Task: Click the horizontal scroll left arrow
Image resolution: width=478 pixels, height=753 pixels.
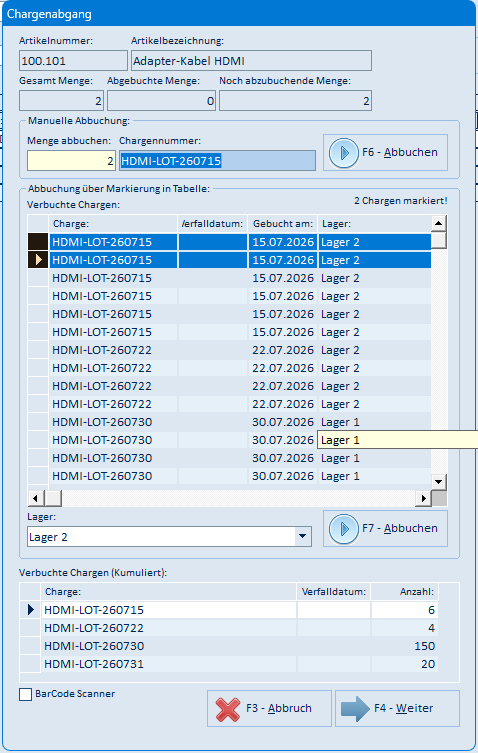Action: (36, 498)
